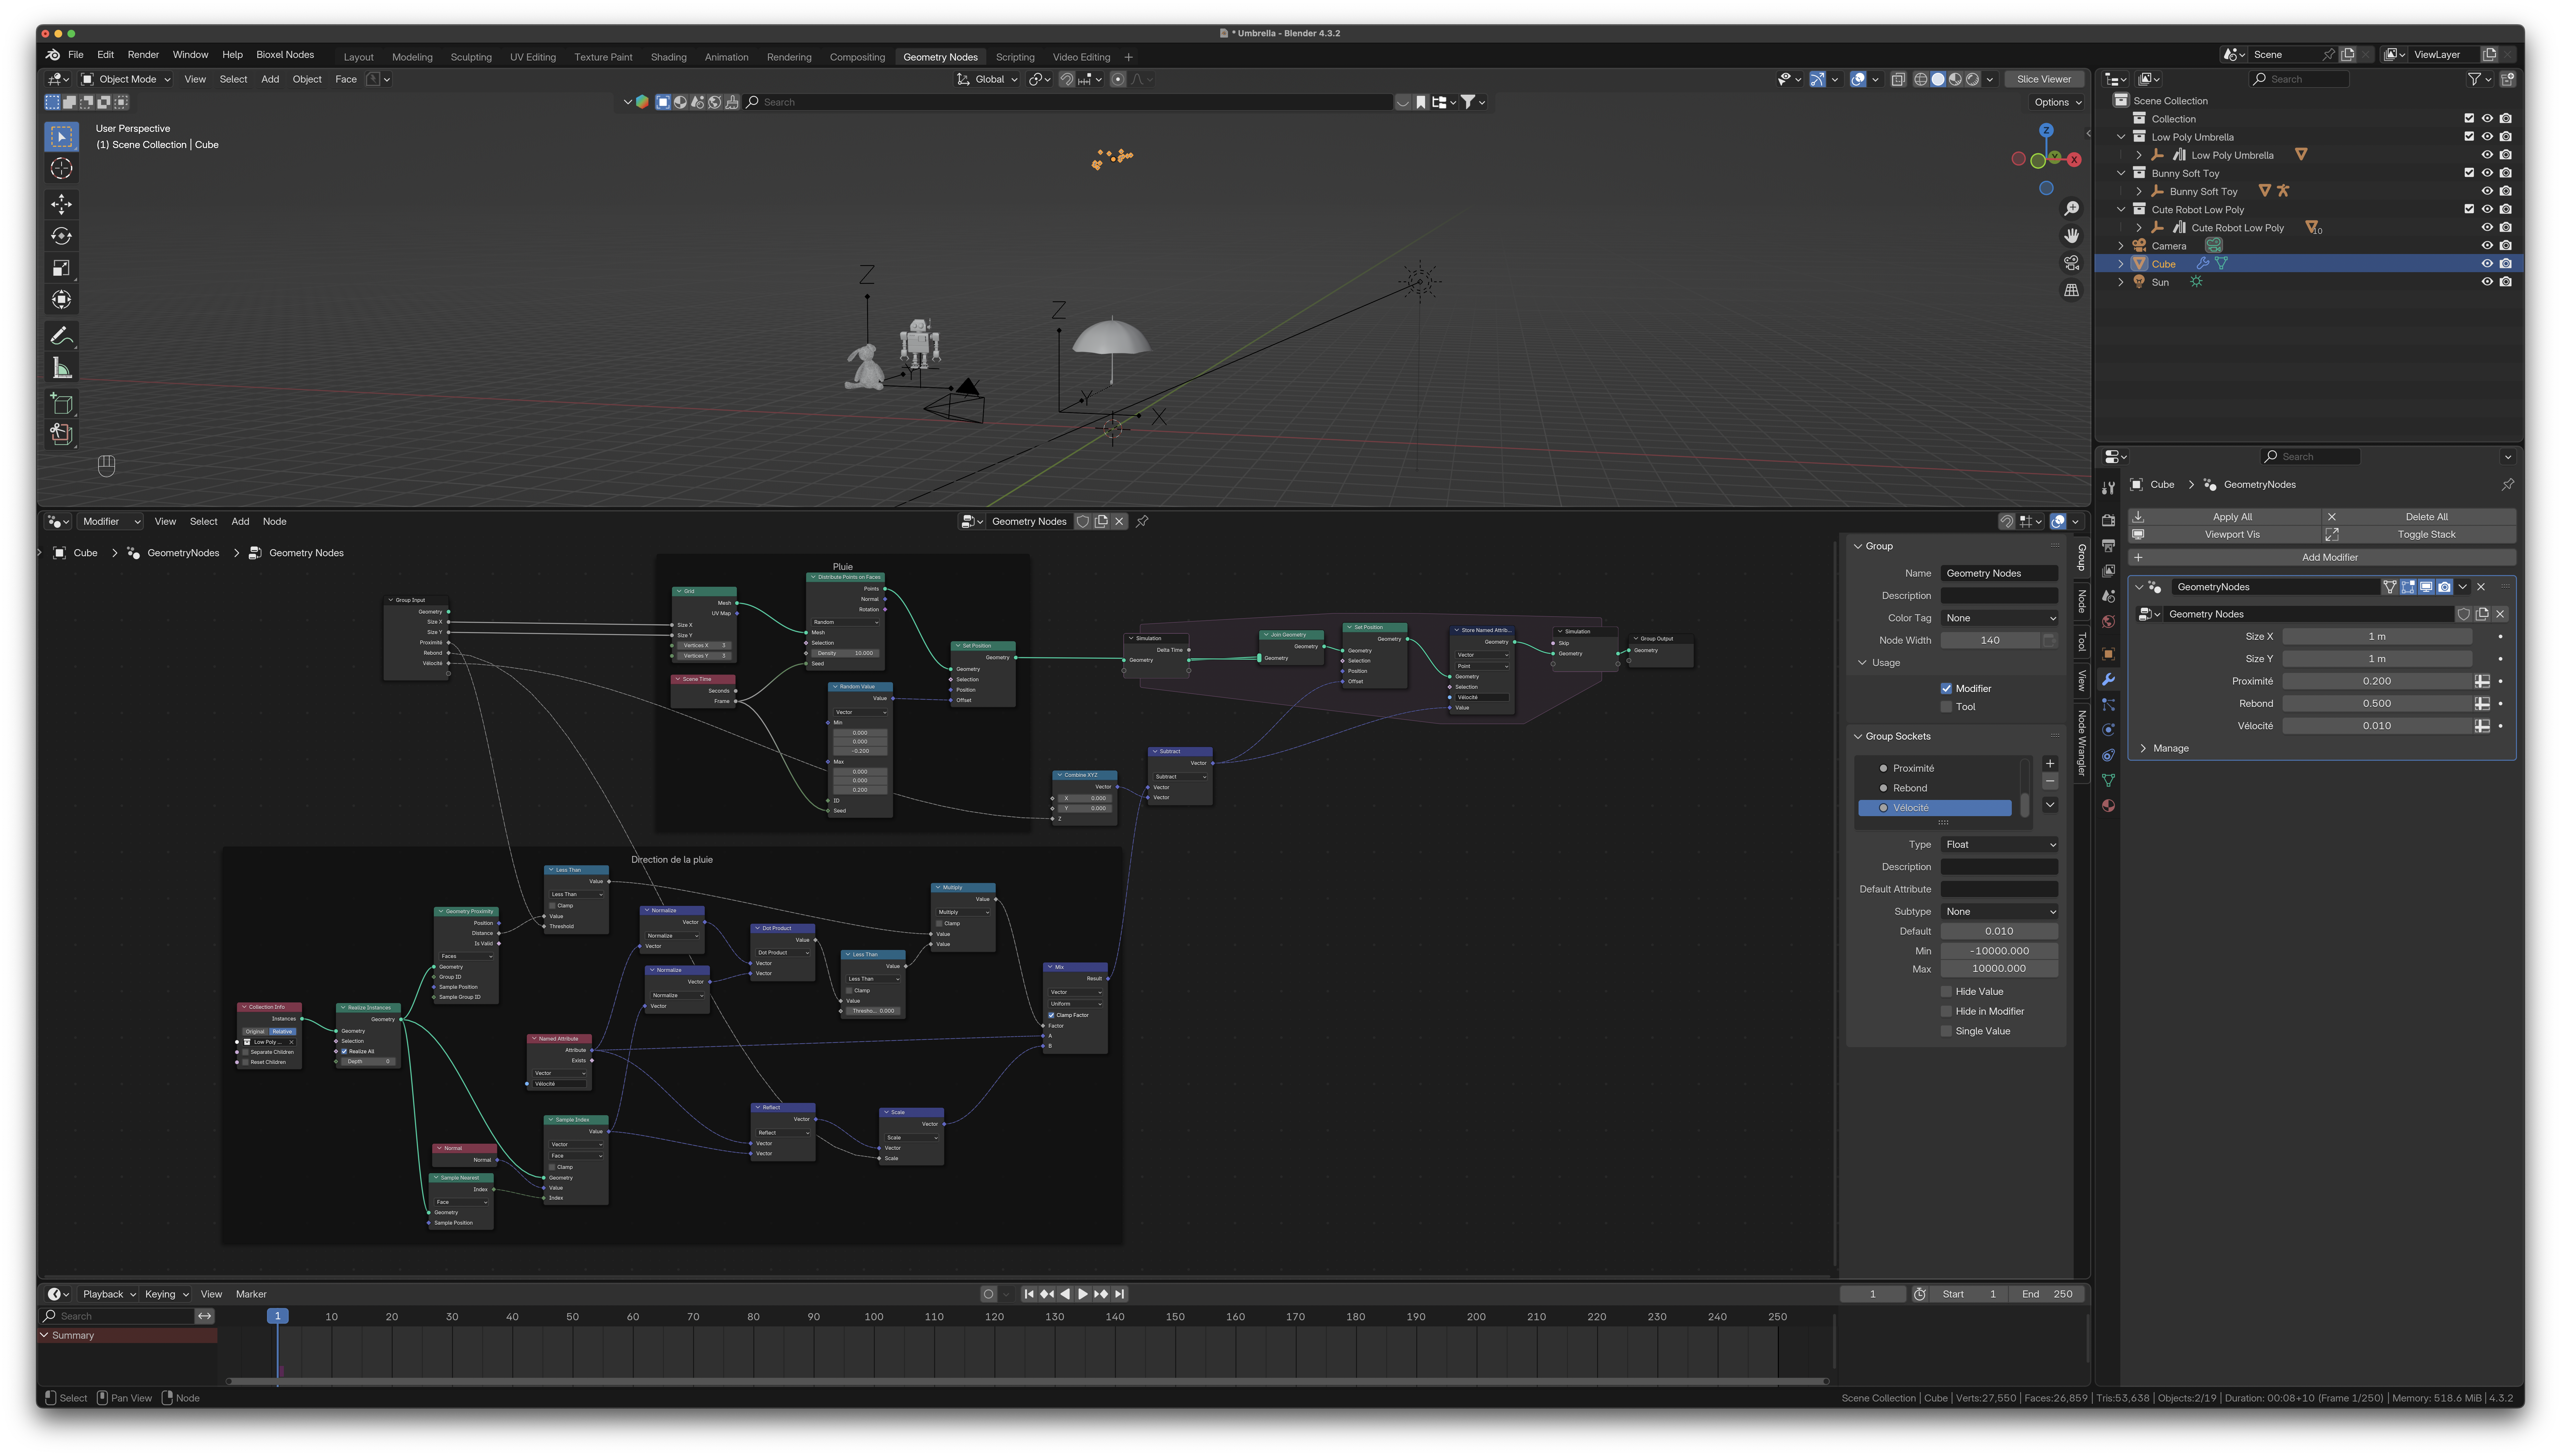Viewport: 2561px width, 1456px height.
Task: Open the Global transform orientation dropdown
Action: (987, 79)
